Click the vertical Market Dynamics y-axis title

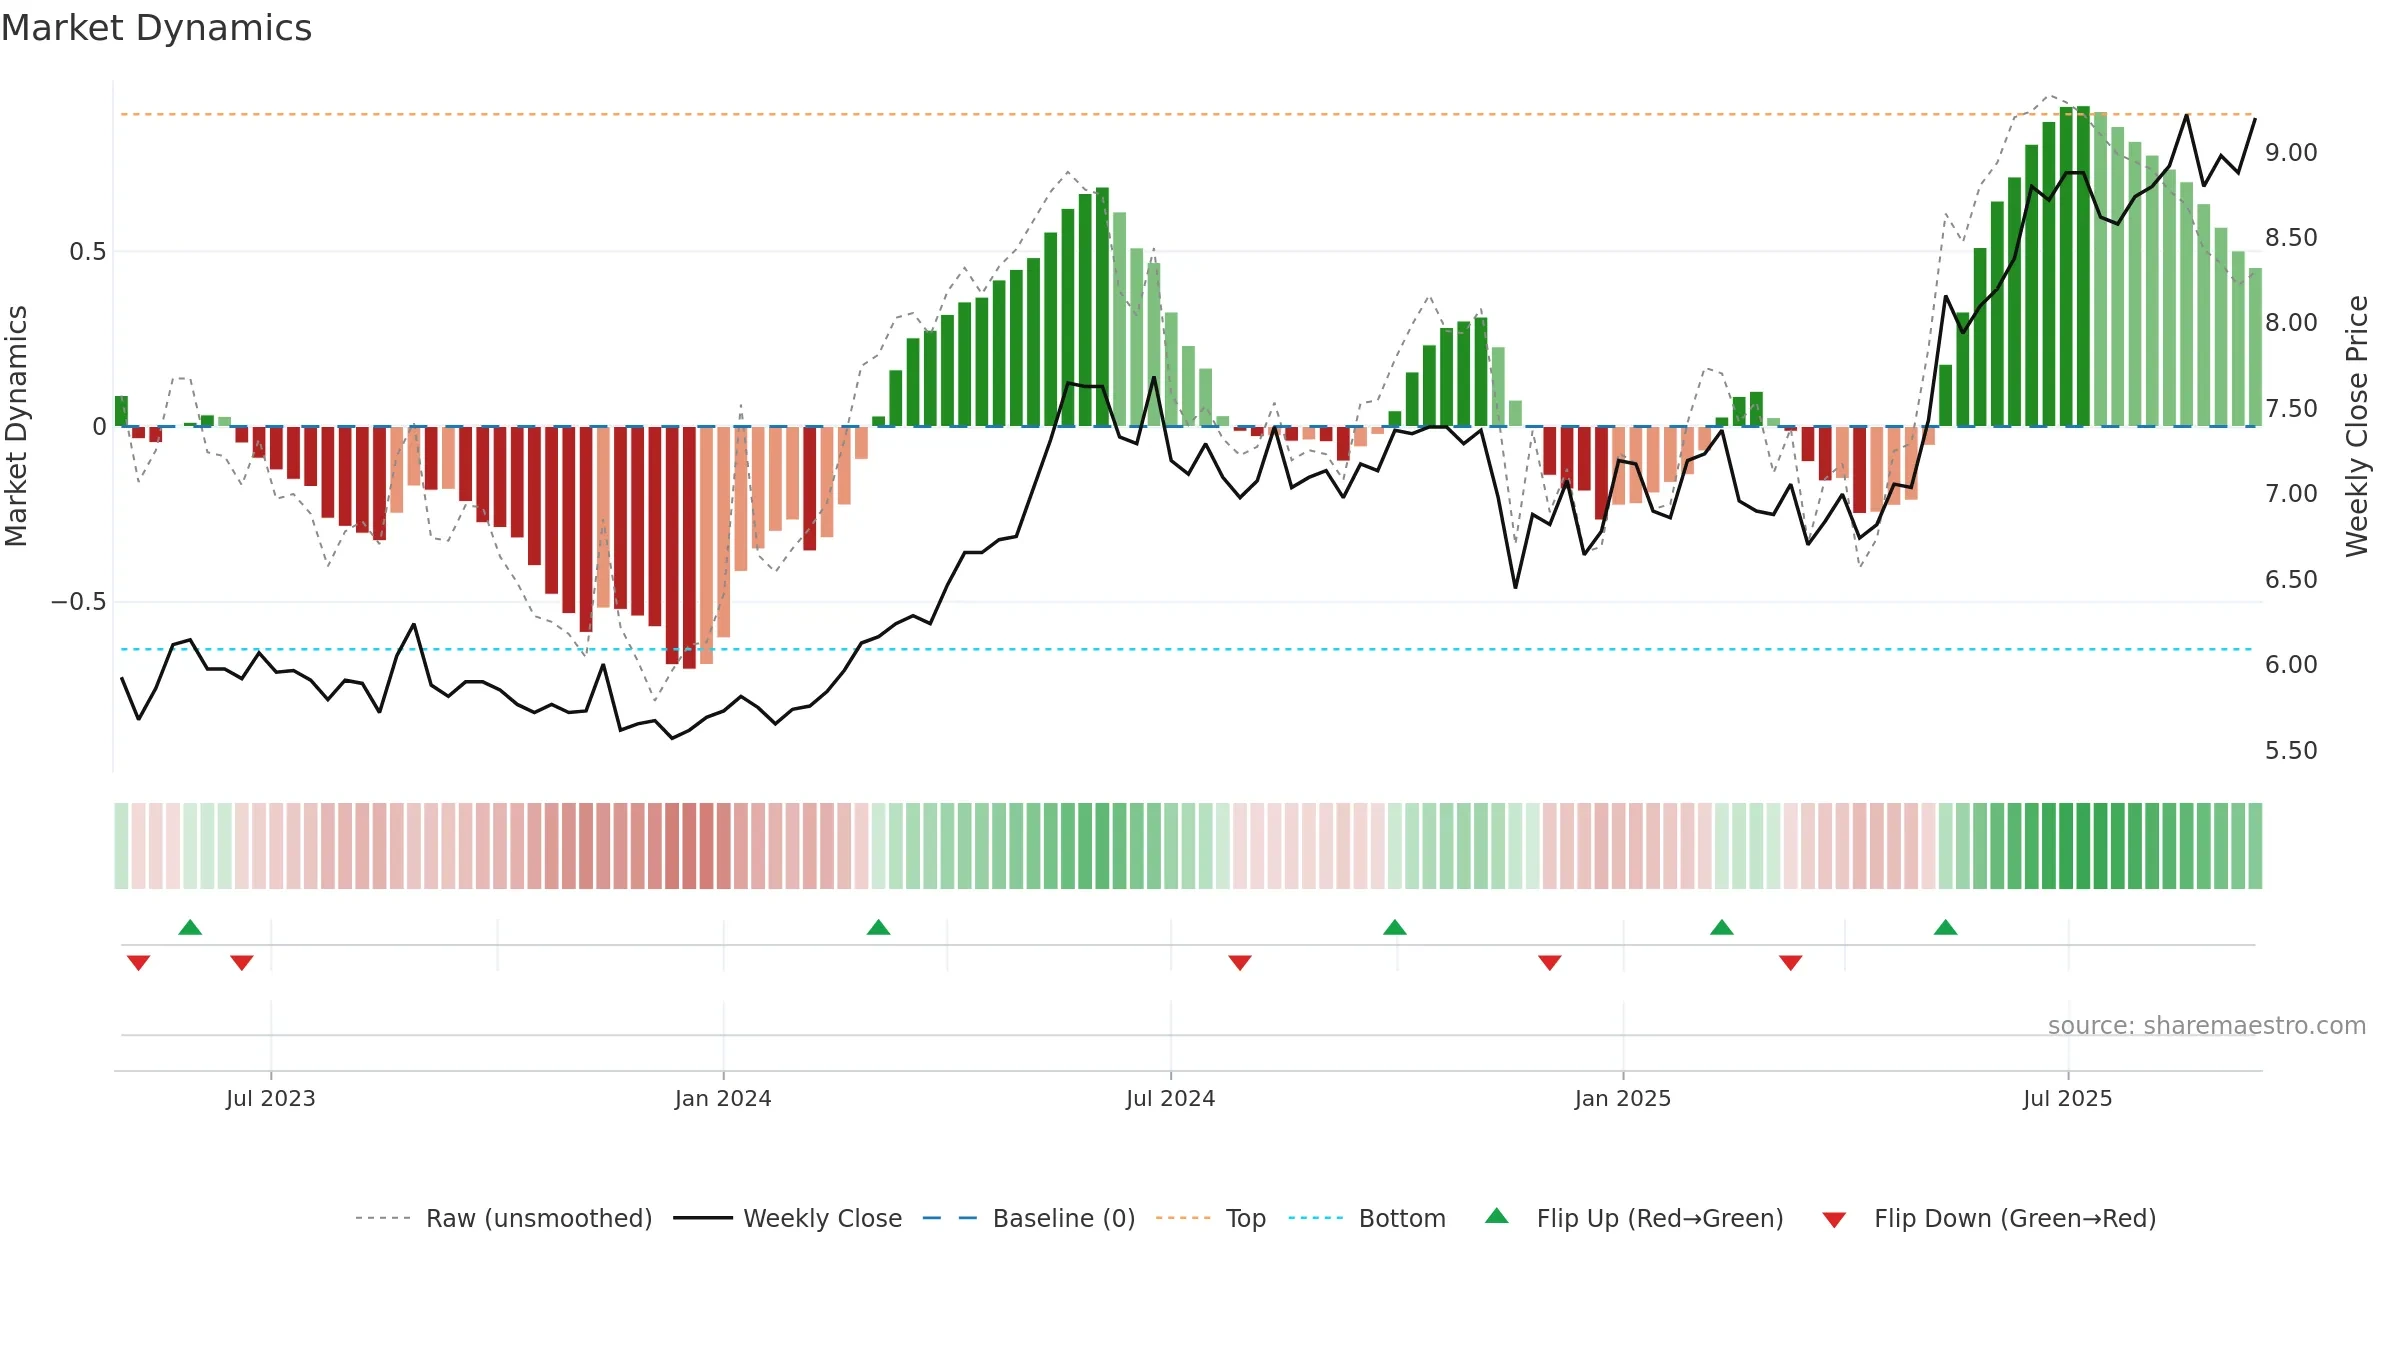(16, 426)
